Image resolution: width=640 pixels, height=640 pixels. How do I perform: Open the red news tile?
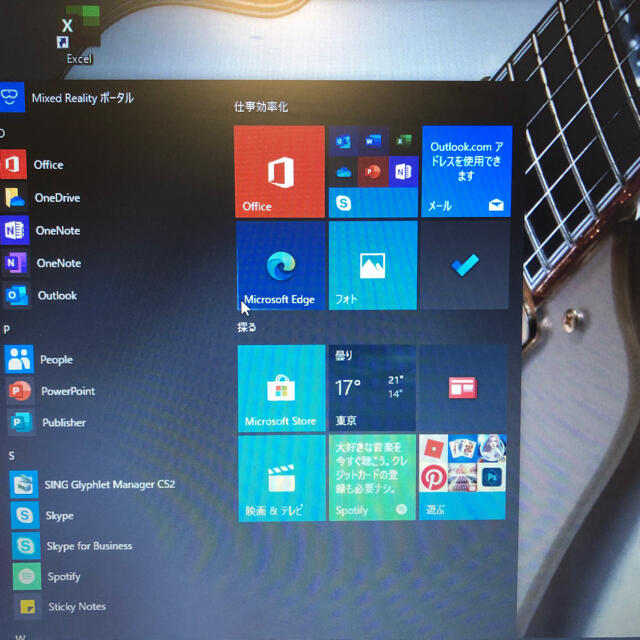463,388
